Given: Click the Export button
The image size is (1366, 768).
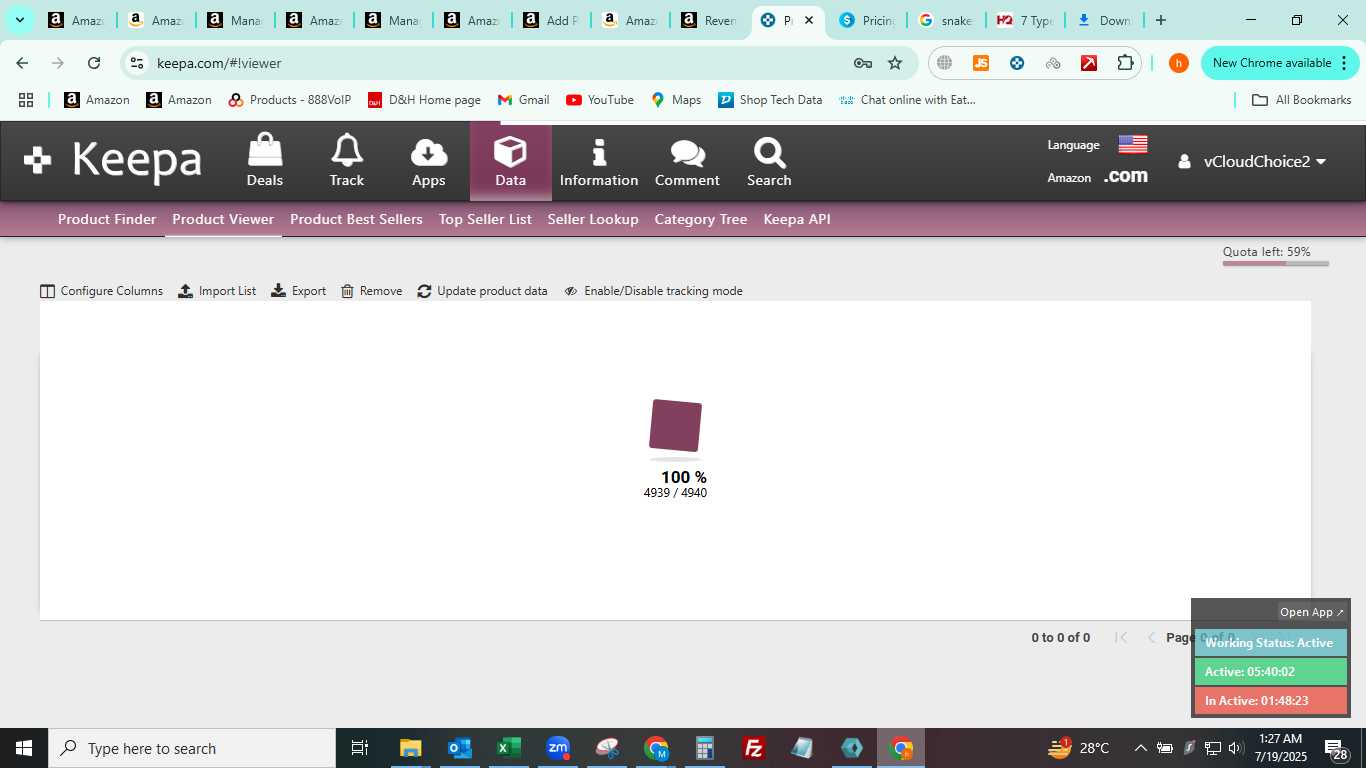Looking at the screenshot, I should tap(299, 291).
